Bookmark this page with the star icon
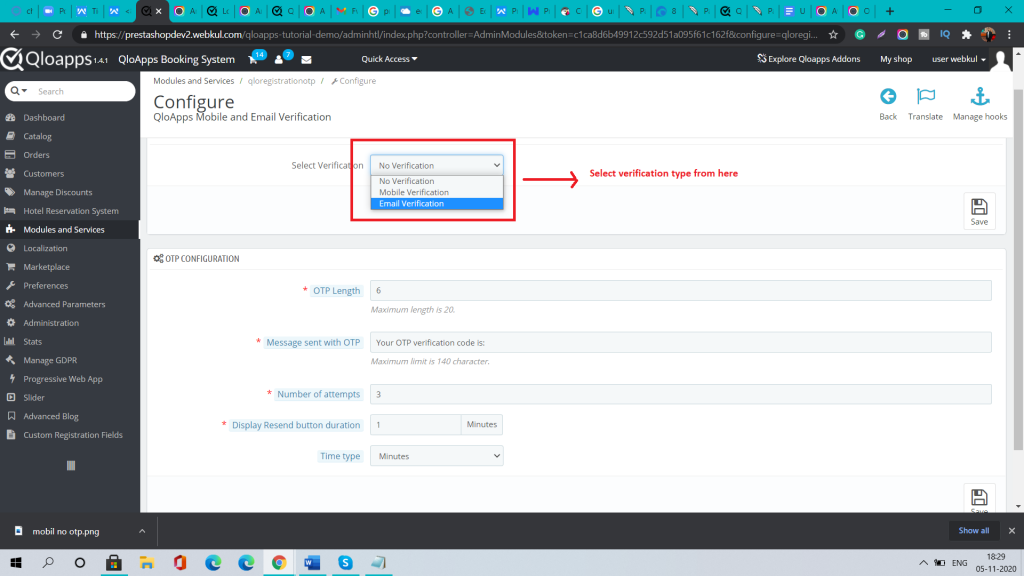1024x576 pixels. tap(833, 35)
